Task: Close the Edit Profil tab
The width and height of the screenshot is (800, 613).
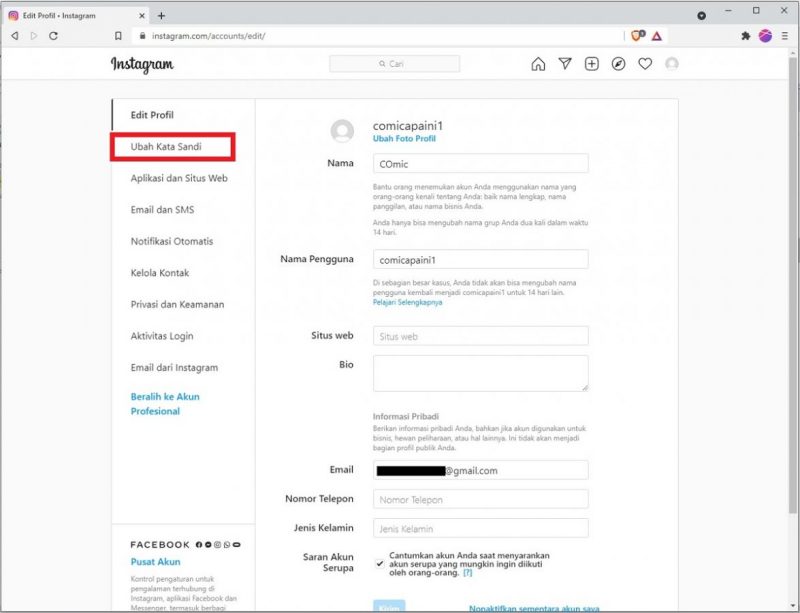Action: coord(142,16)
